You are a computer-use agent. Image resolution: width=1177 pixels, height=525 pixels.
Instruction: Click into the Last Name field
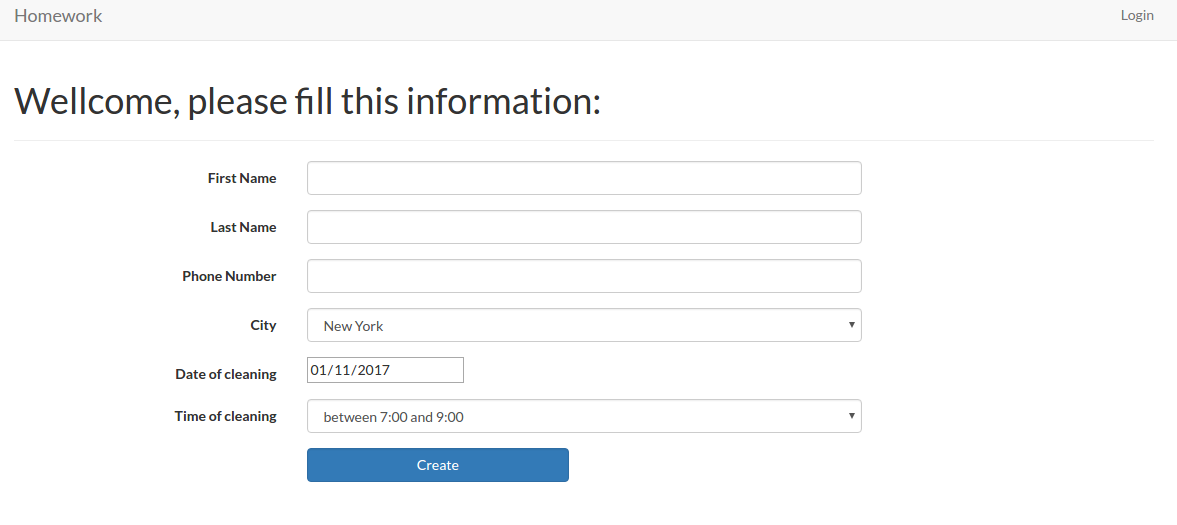coord(583,227)
